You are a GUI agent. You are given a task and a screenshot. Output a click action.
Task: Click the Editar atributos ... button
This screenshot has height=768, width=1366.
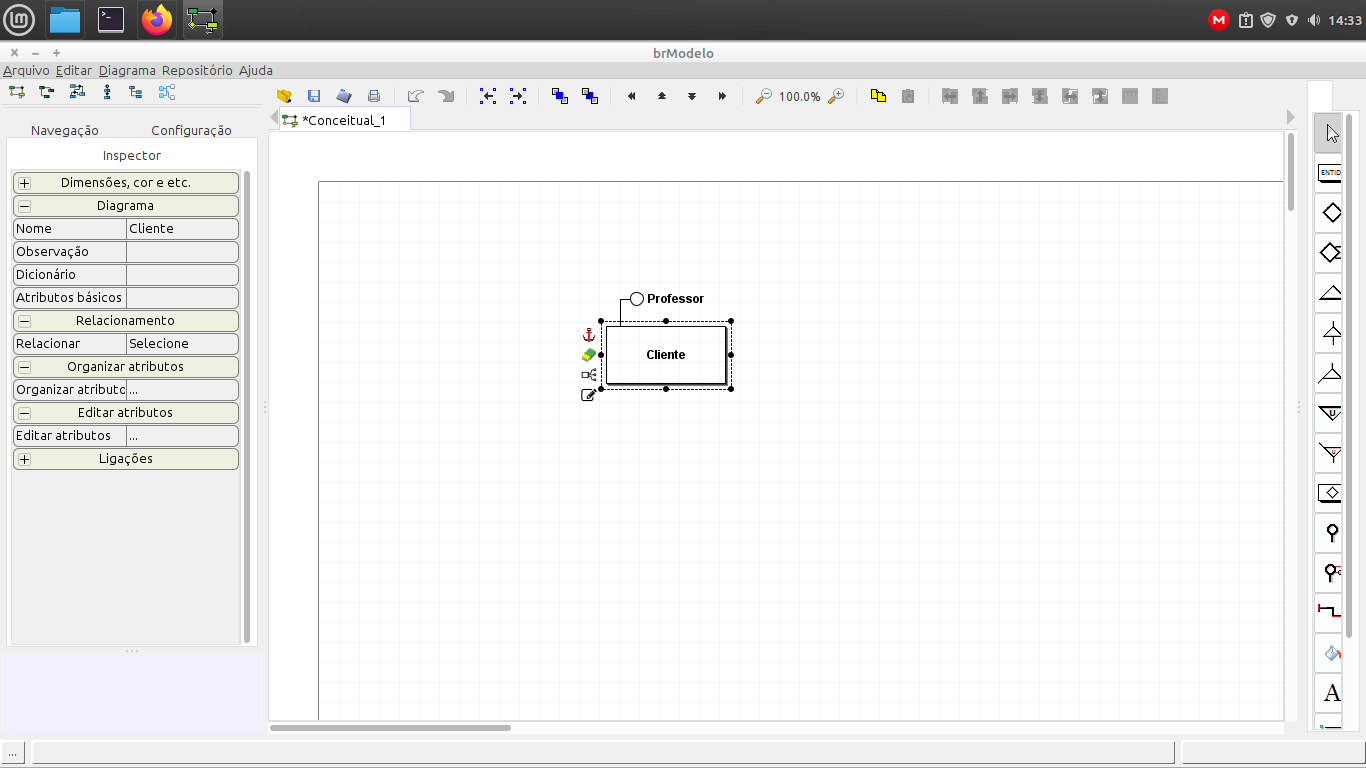182,436
